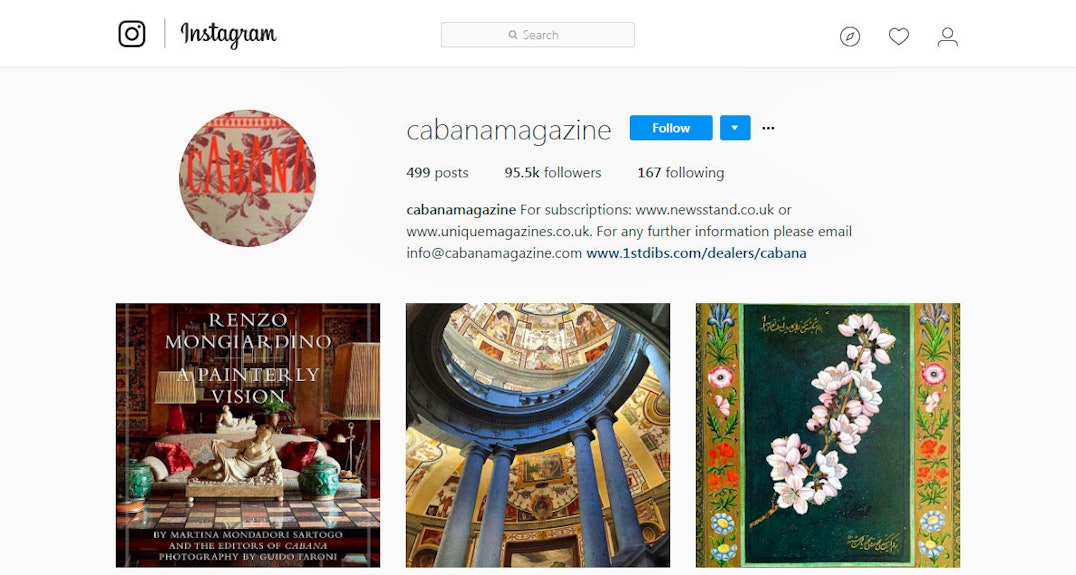Click the bold cabanamagazine name in bio
The height and width of the screenshot is (575, 1076).
(461, 209)
